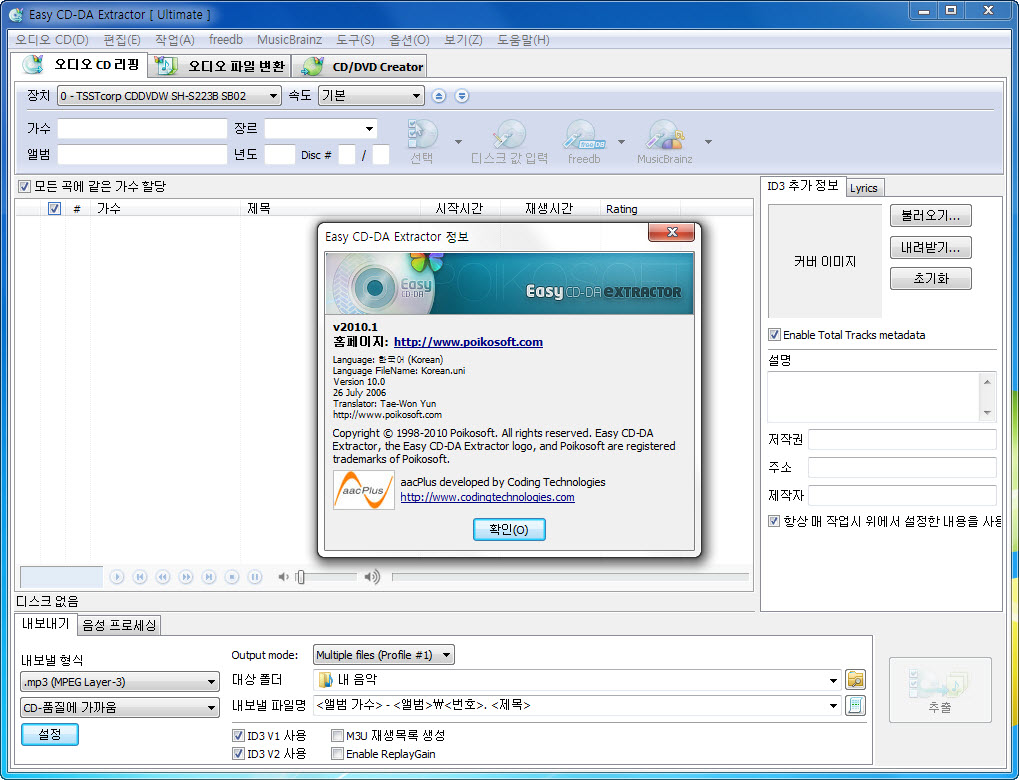This screenshot has width=1019, height=780.
Task: Switch to 오디오 파일 변환 tab
Action: (220, 66)
